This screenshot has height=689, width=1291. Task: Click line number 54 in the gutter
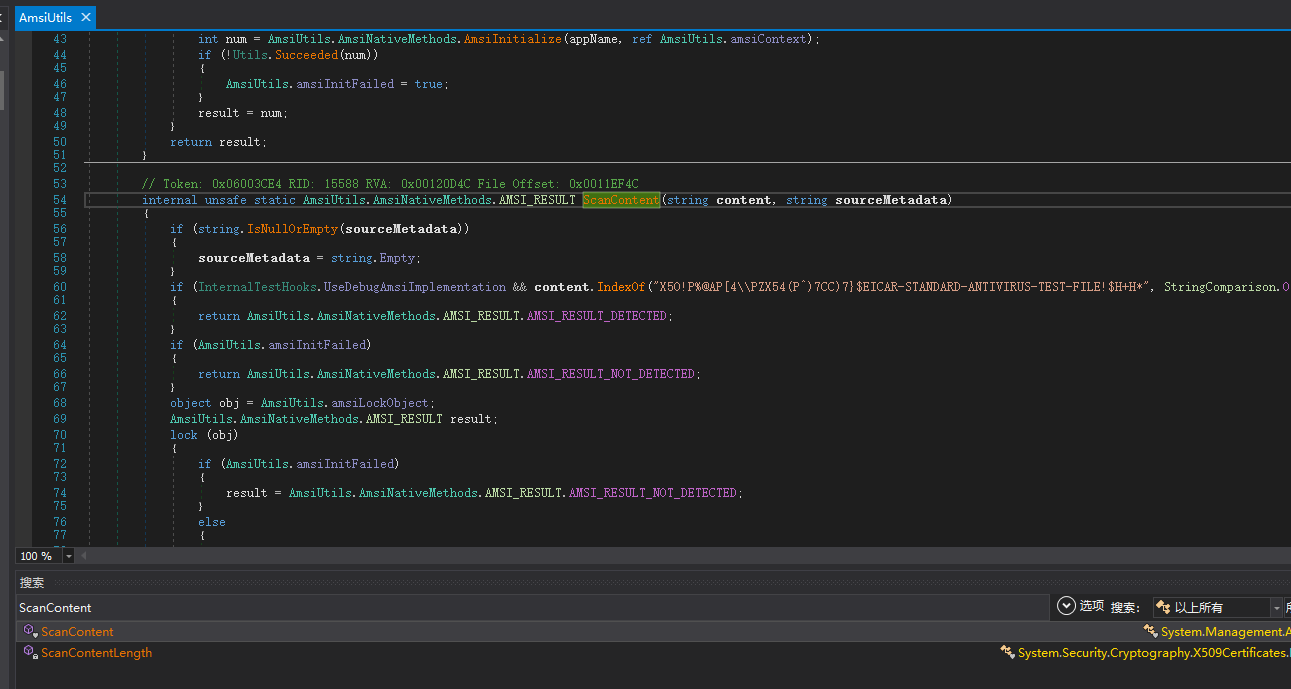pos(60,200)
